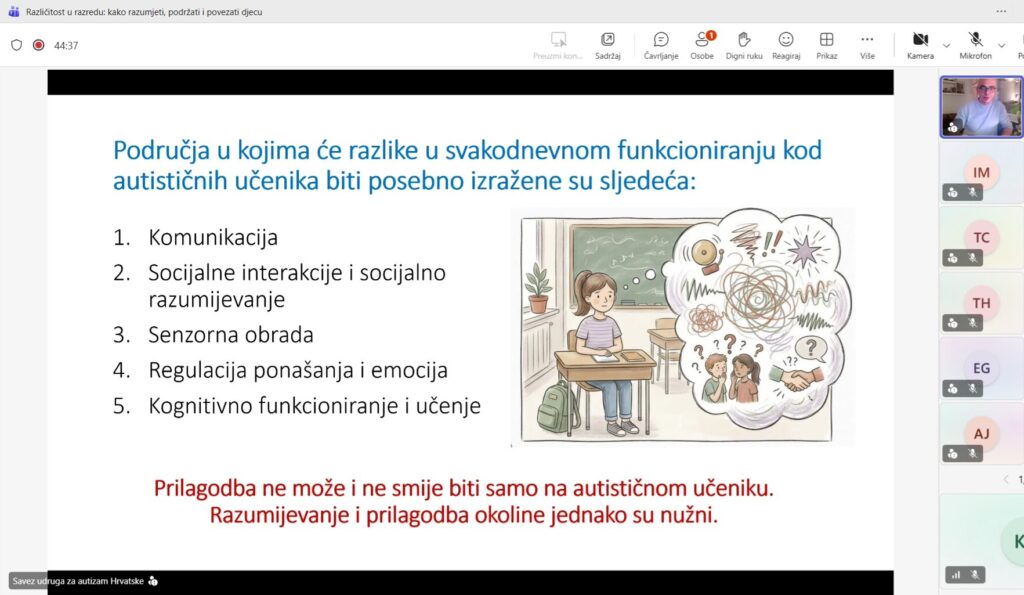Click the Savez udruga za autizam Hrvatske label
The width and height of the screenshot is (1024, 595).
click(78, 580)
